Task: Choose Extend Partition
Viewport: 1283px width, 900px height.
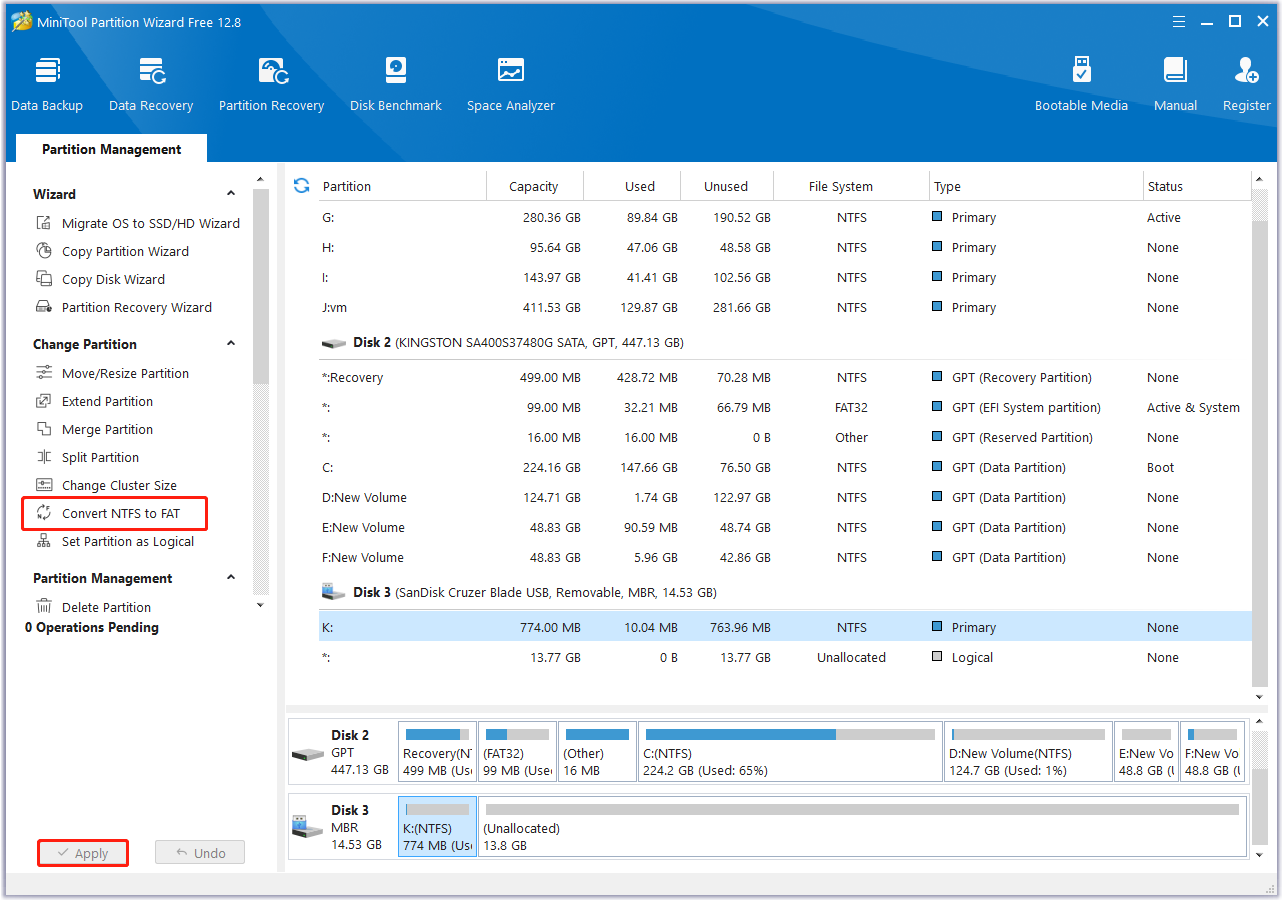Action: coord(94,402)
